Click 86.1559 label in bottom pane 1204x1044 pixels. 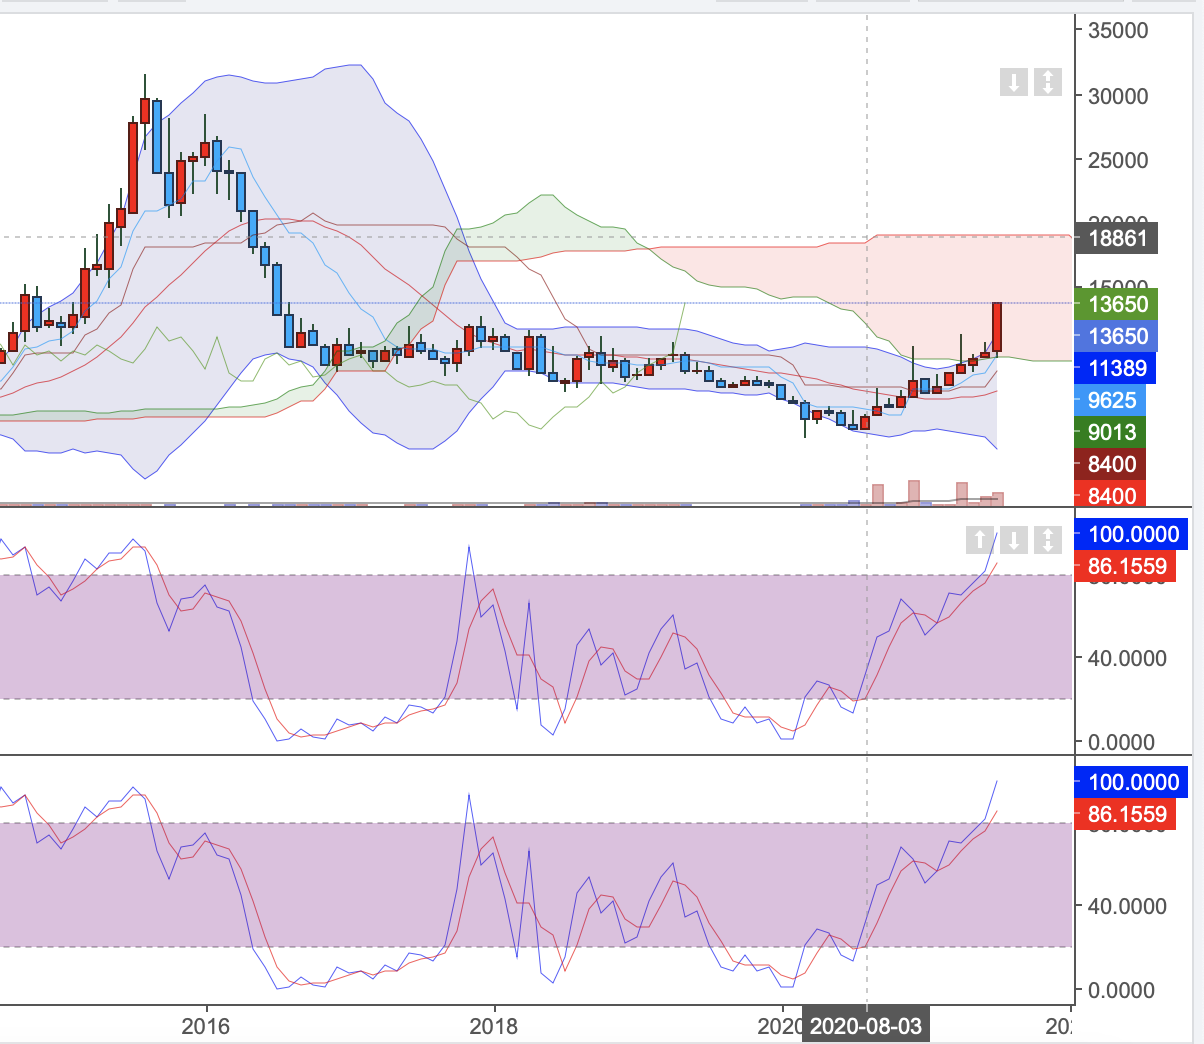click(1126, 814)
